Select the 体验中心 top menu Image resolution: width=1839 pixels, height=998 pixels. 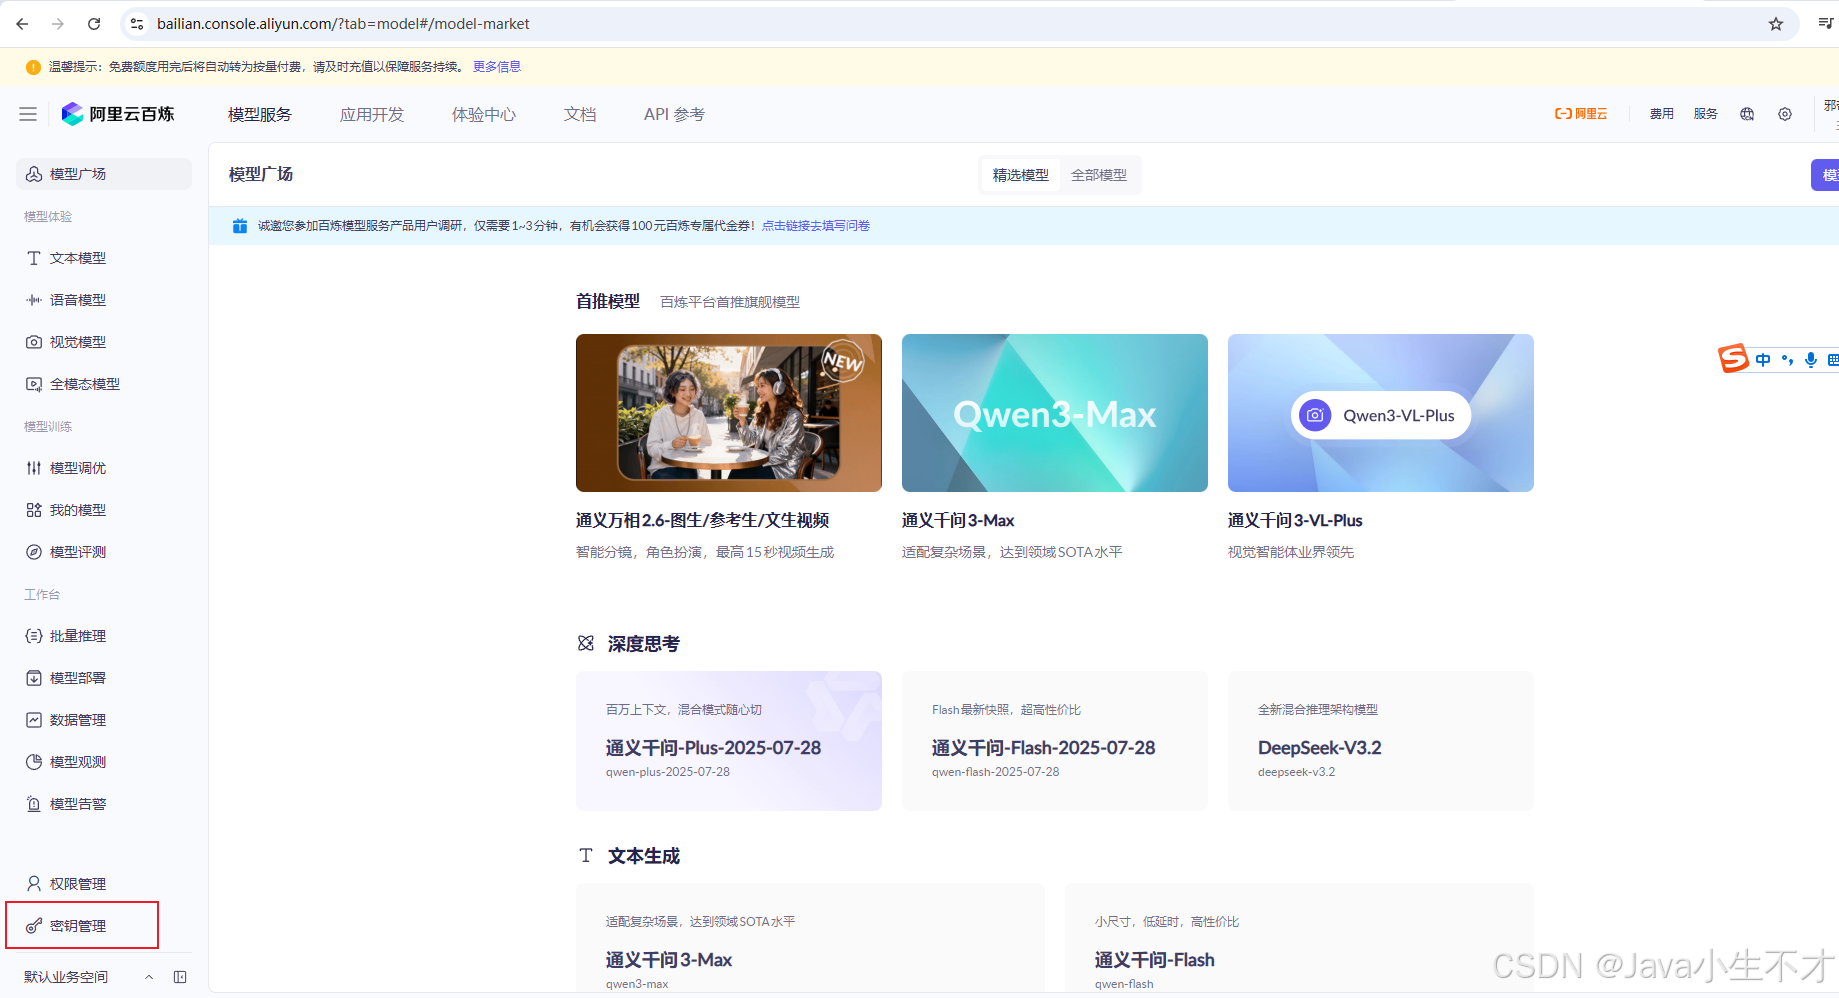point(484,115)
